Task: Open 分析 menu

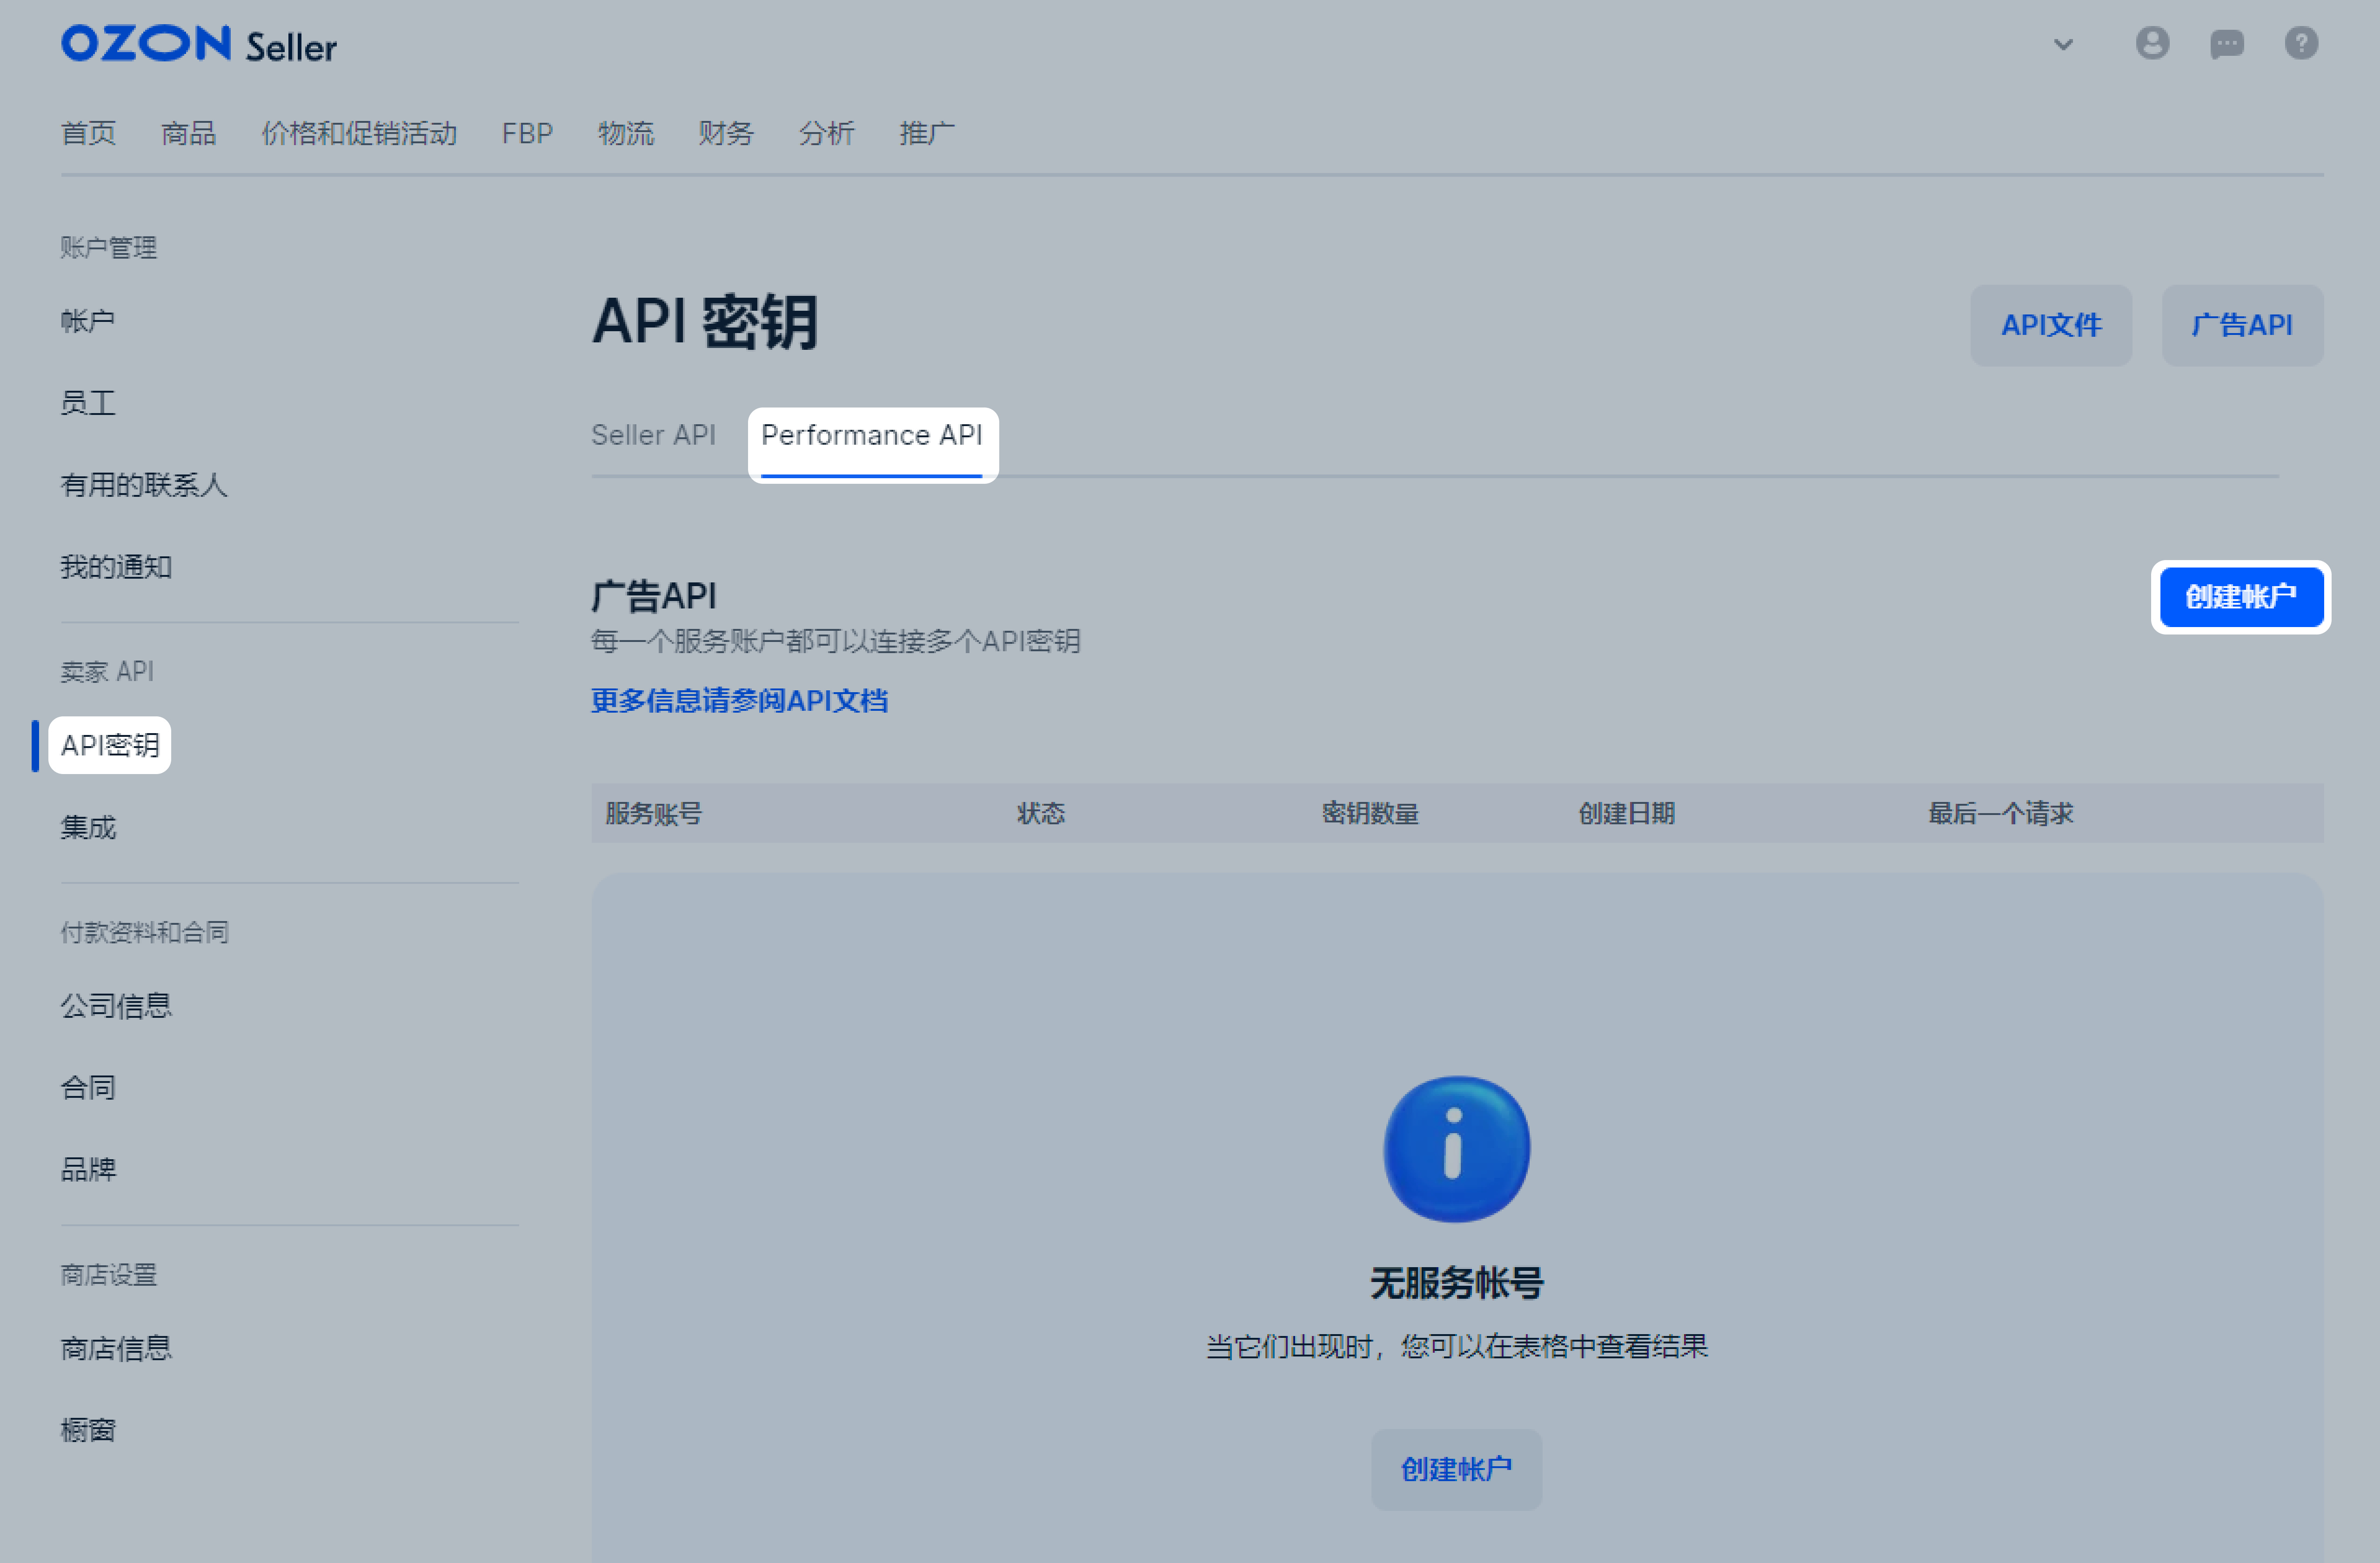Action: [x=826, y=133]
